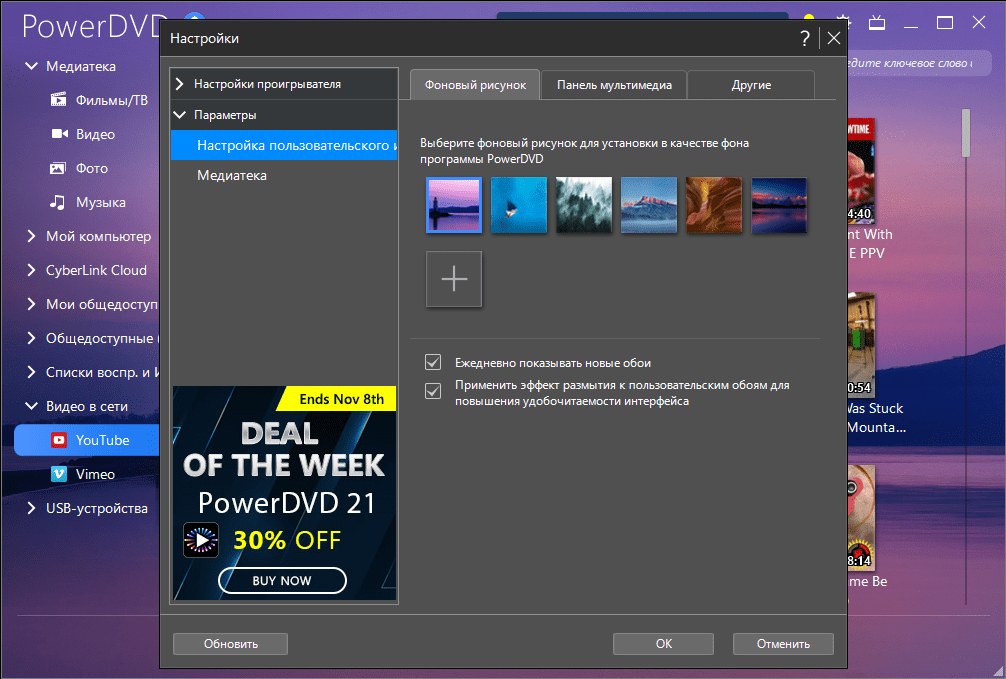Expand Общедоступные node
This screenshot has height=679, width=1006.
click(31, 338)
